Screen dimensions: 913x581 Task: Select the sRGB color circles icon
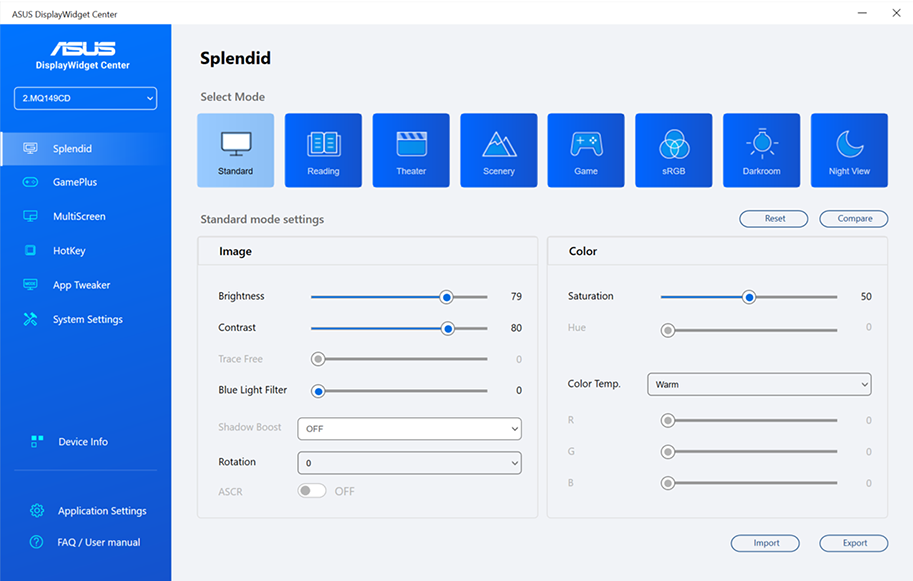(674, 145)
